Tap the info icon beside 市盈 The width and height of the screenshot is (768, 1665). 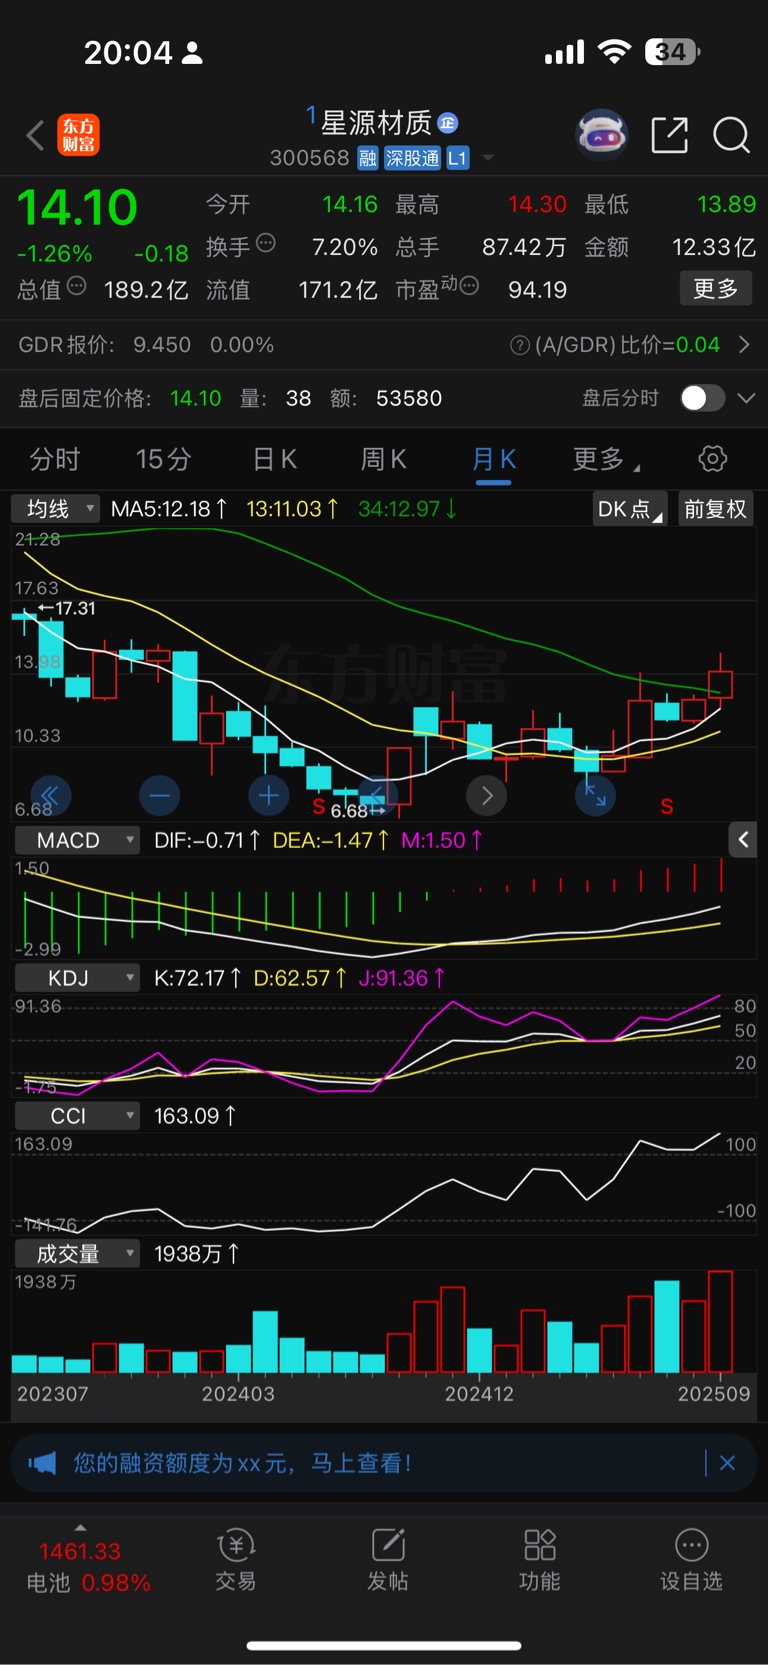(x=469, y=286)
